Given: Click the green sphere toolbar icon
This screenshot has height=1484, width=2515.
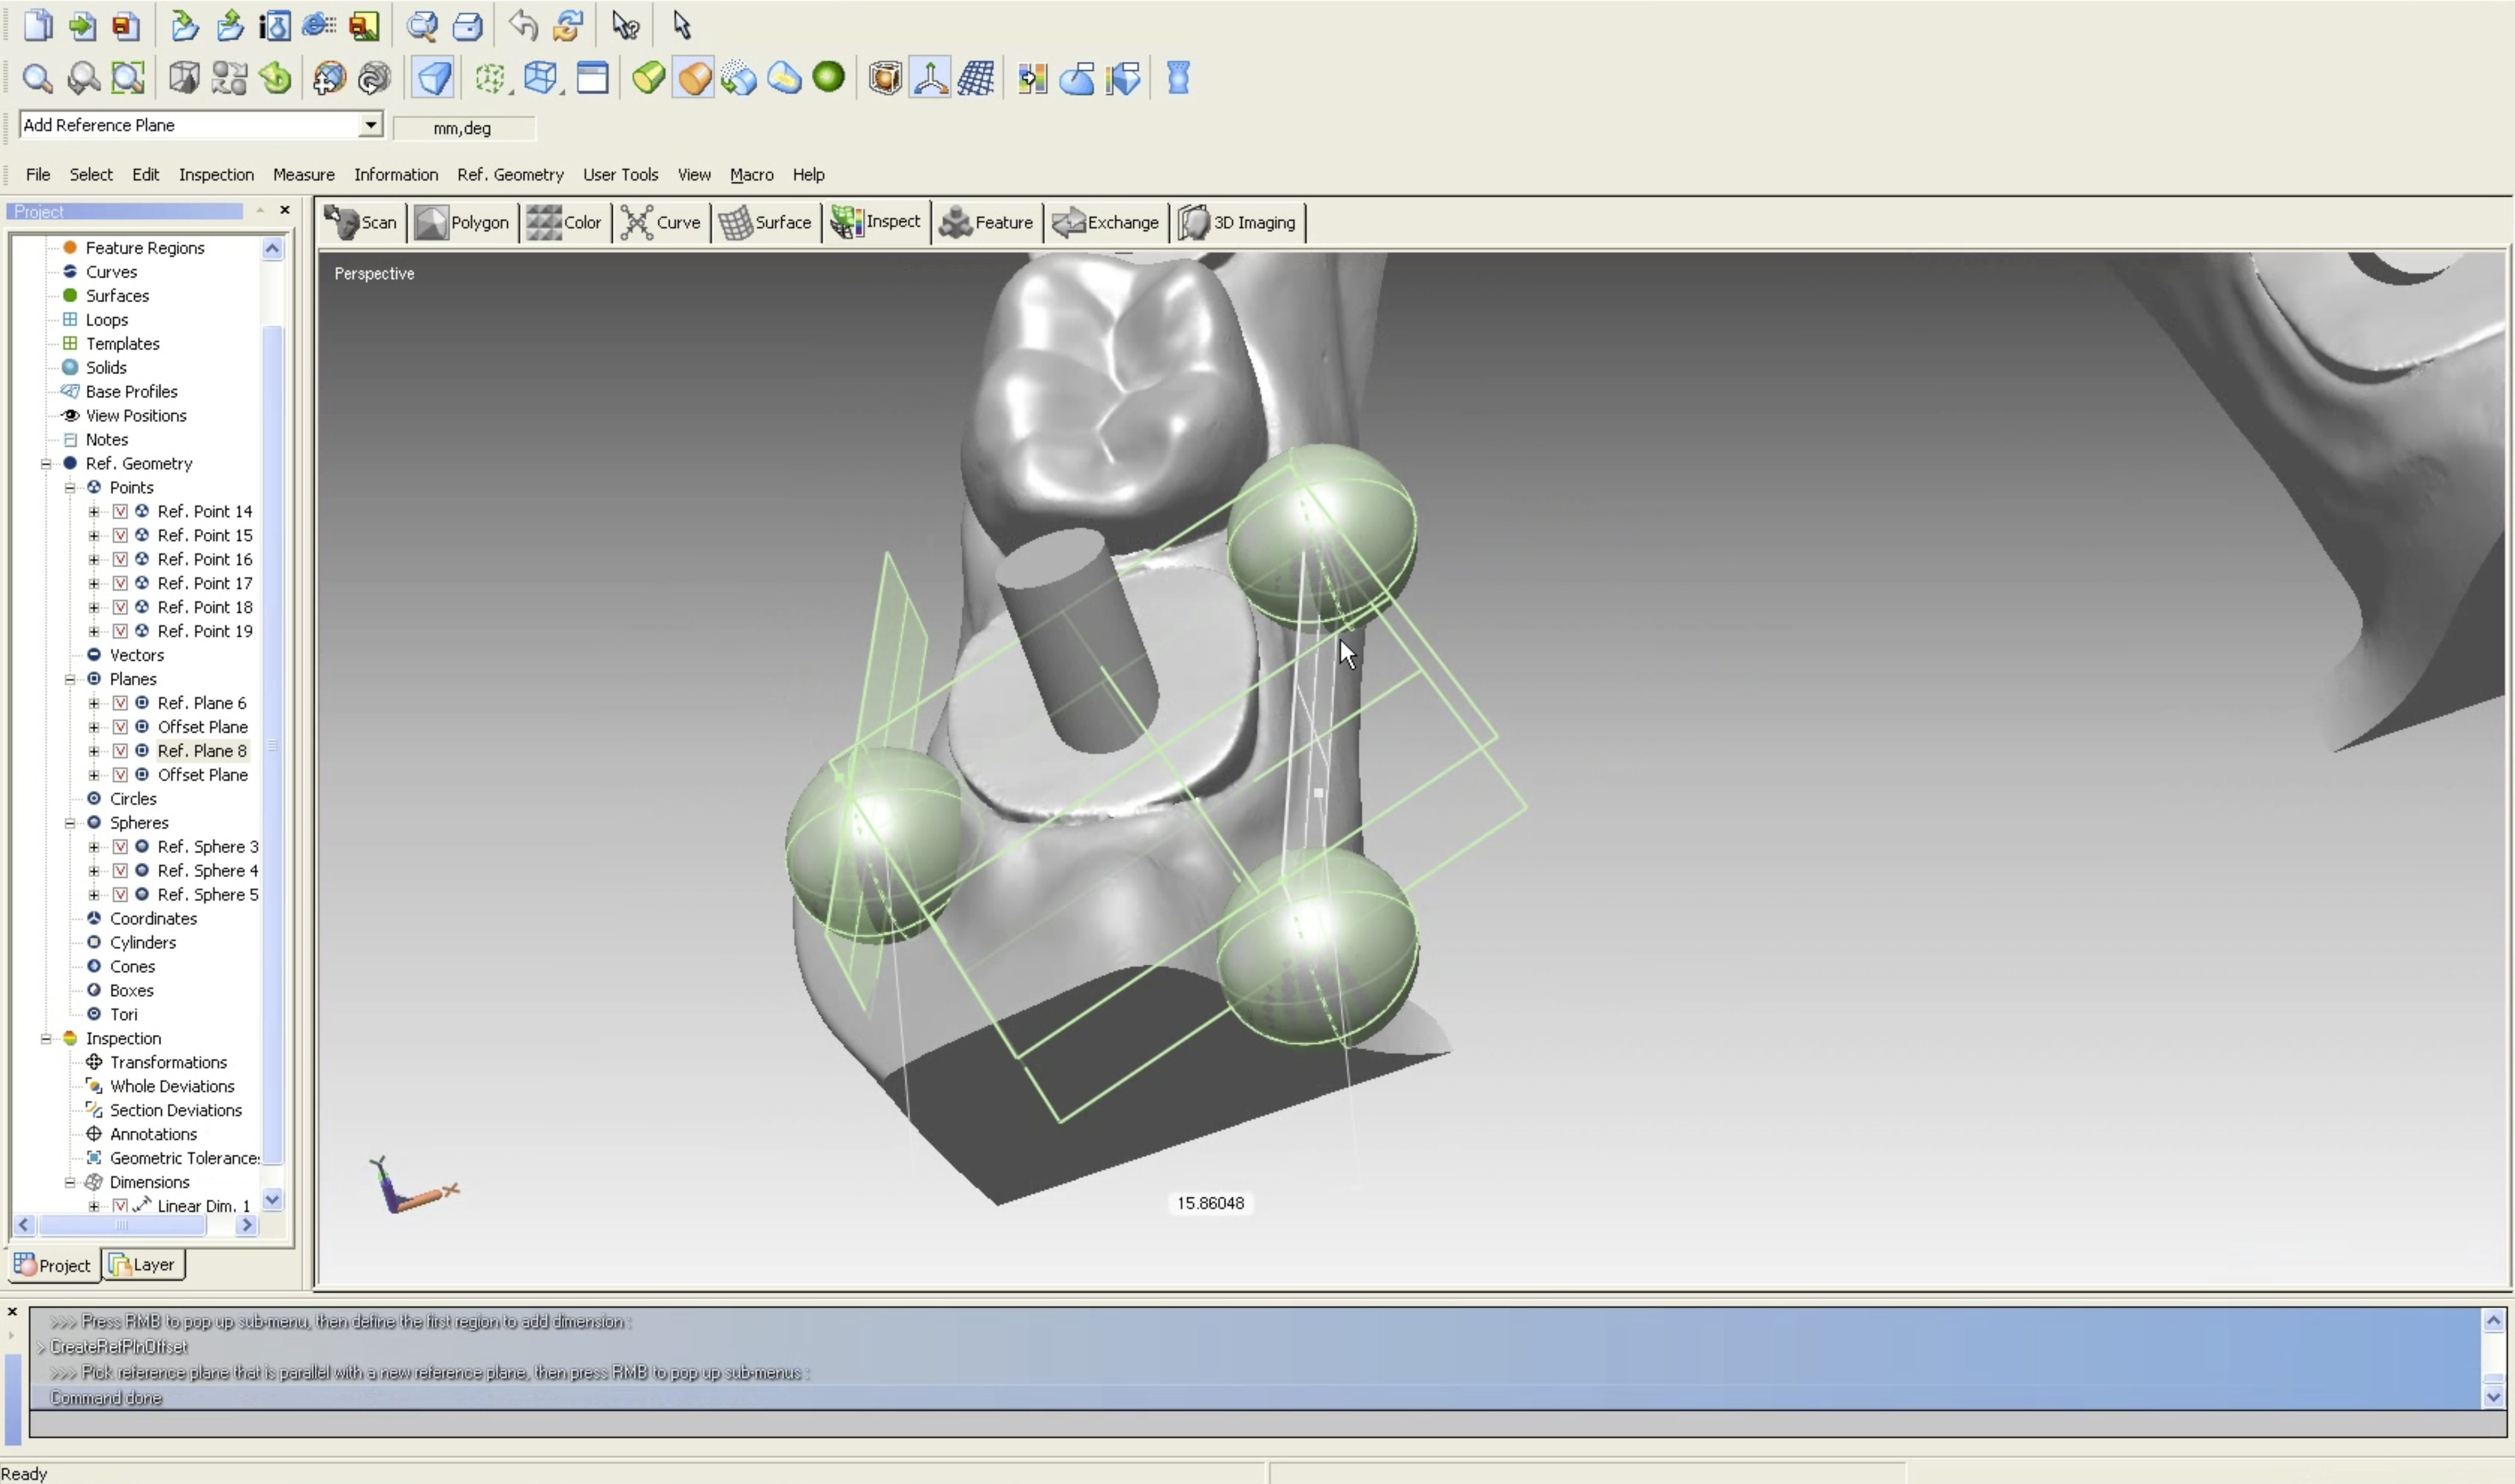Looking at the screenshot, I should (829, 77).
